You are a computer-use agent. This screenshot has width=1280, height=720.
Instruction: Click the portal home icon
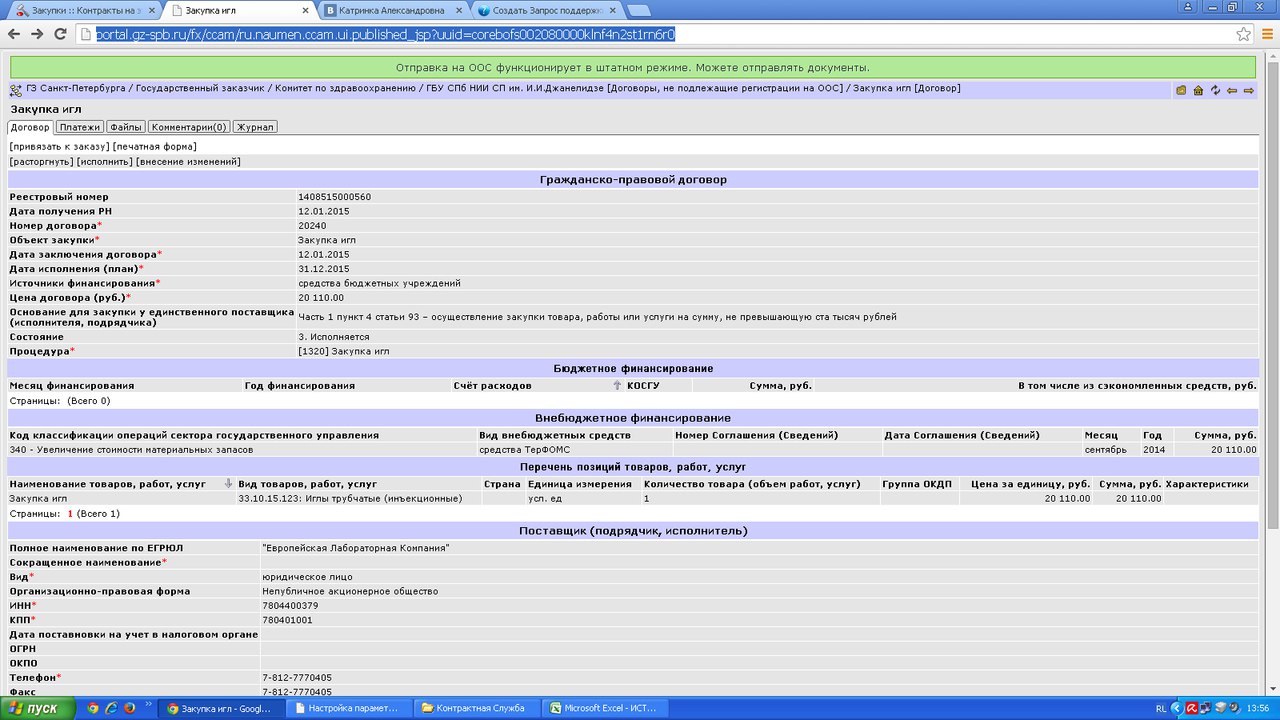coord(1198,90)
